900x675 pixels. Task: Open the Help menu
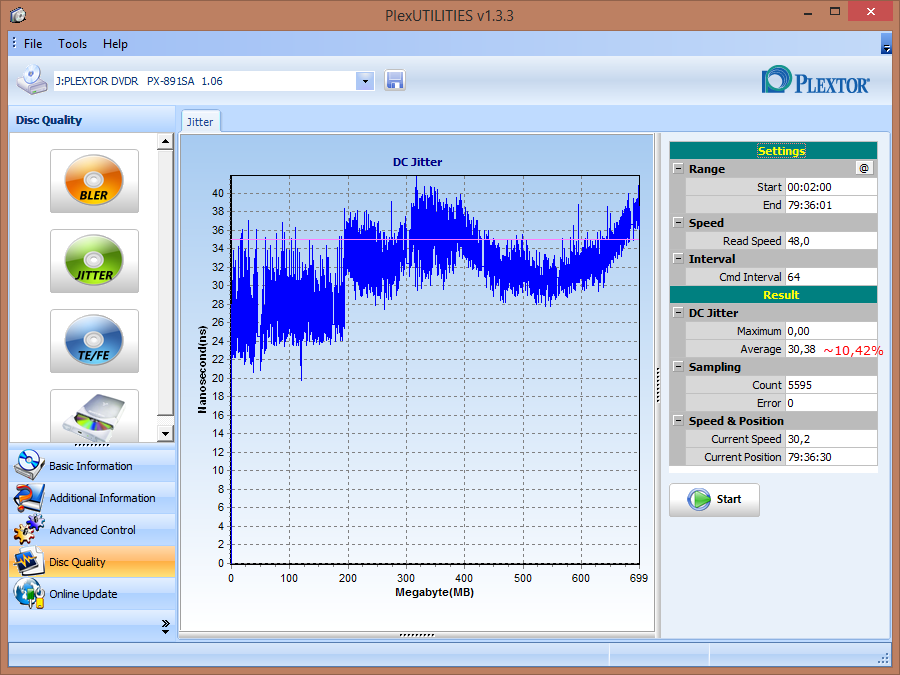tap(115, 44)
